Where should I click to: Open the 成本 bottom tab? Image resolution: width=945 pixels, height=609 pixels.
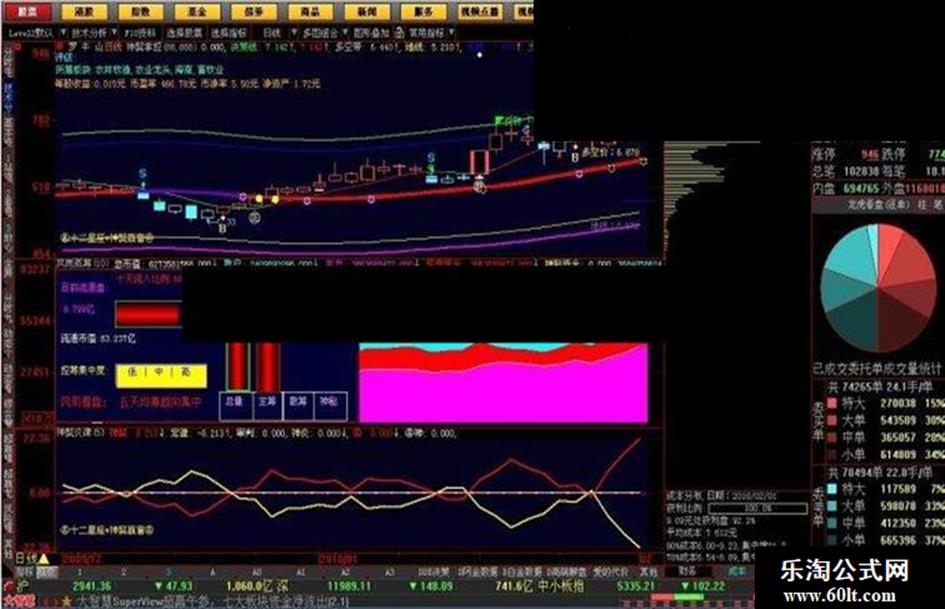coord(736,570)
